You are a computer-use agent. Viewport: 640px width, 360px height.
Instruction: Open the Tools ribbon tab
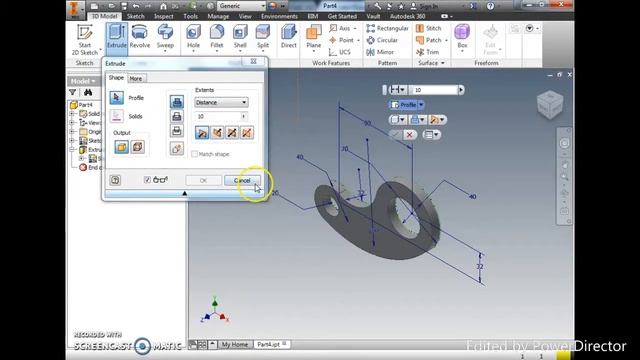[x=190, y=16]
